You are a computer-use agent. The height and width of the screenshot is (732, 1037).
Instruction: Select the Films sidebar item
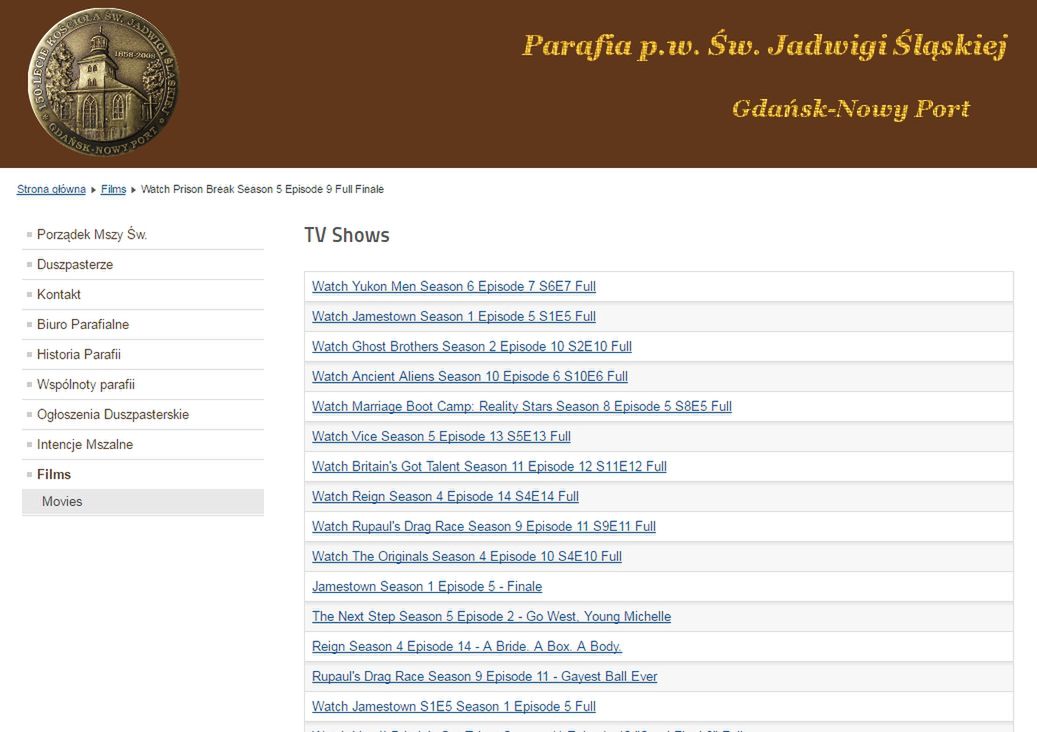pyautogui.click(x=54, y=474)
